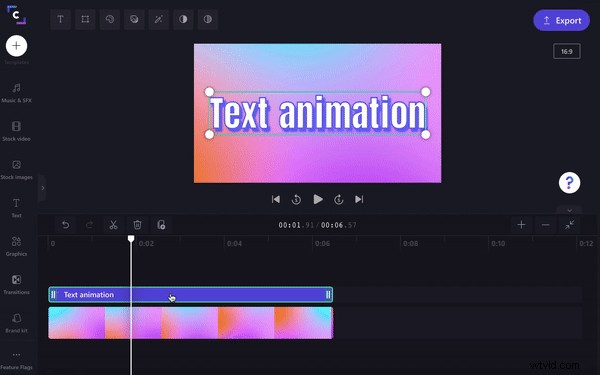Undo the last action
Image resolution: width=600 pixels, height=375 pixels.
pyautogui.click(x=65, y=225)
